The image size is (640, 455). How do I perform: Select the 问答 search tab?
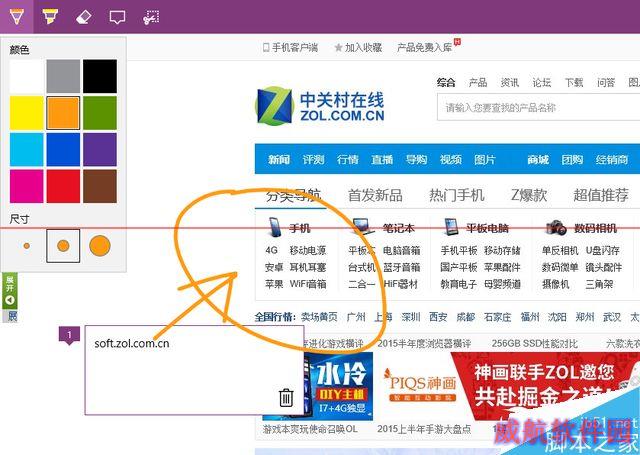[606, 82]
